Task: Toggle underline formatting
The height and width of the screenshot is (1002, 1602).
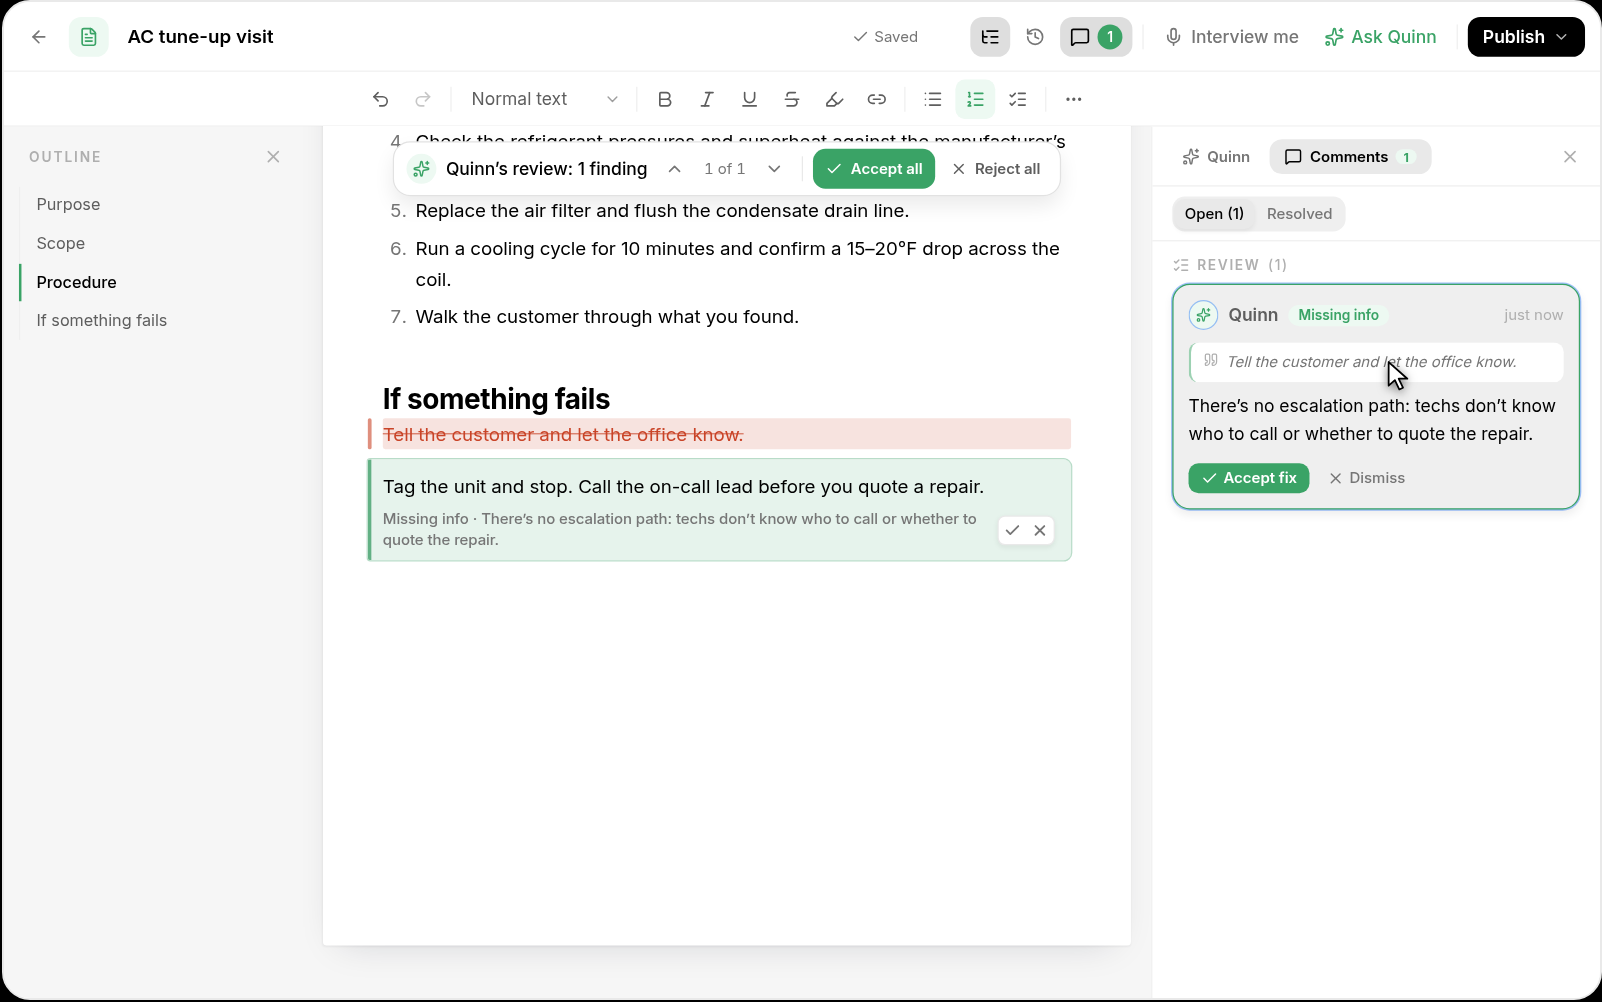Action: click(749, 99)
